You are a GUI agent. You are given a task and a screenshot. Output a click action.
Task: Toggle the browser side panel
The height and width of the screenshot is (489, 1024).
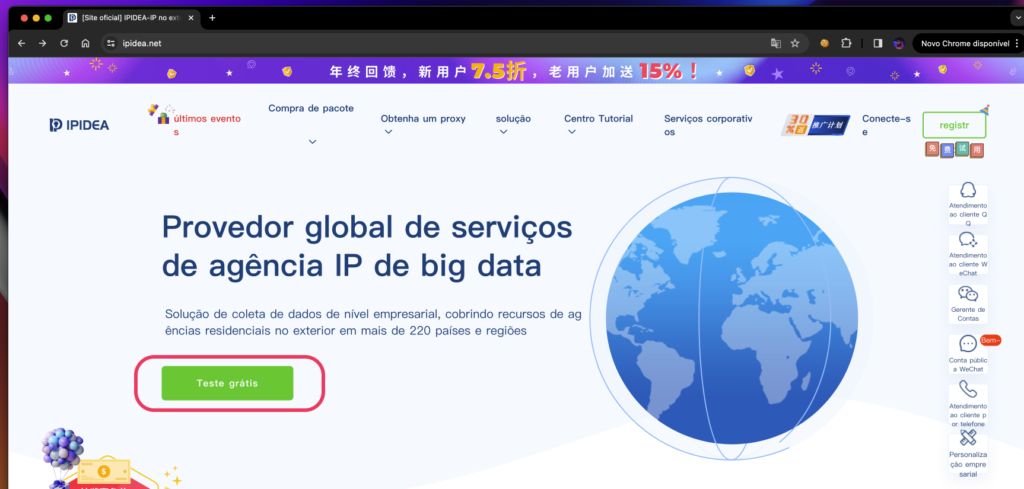[877, 44]
